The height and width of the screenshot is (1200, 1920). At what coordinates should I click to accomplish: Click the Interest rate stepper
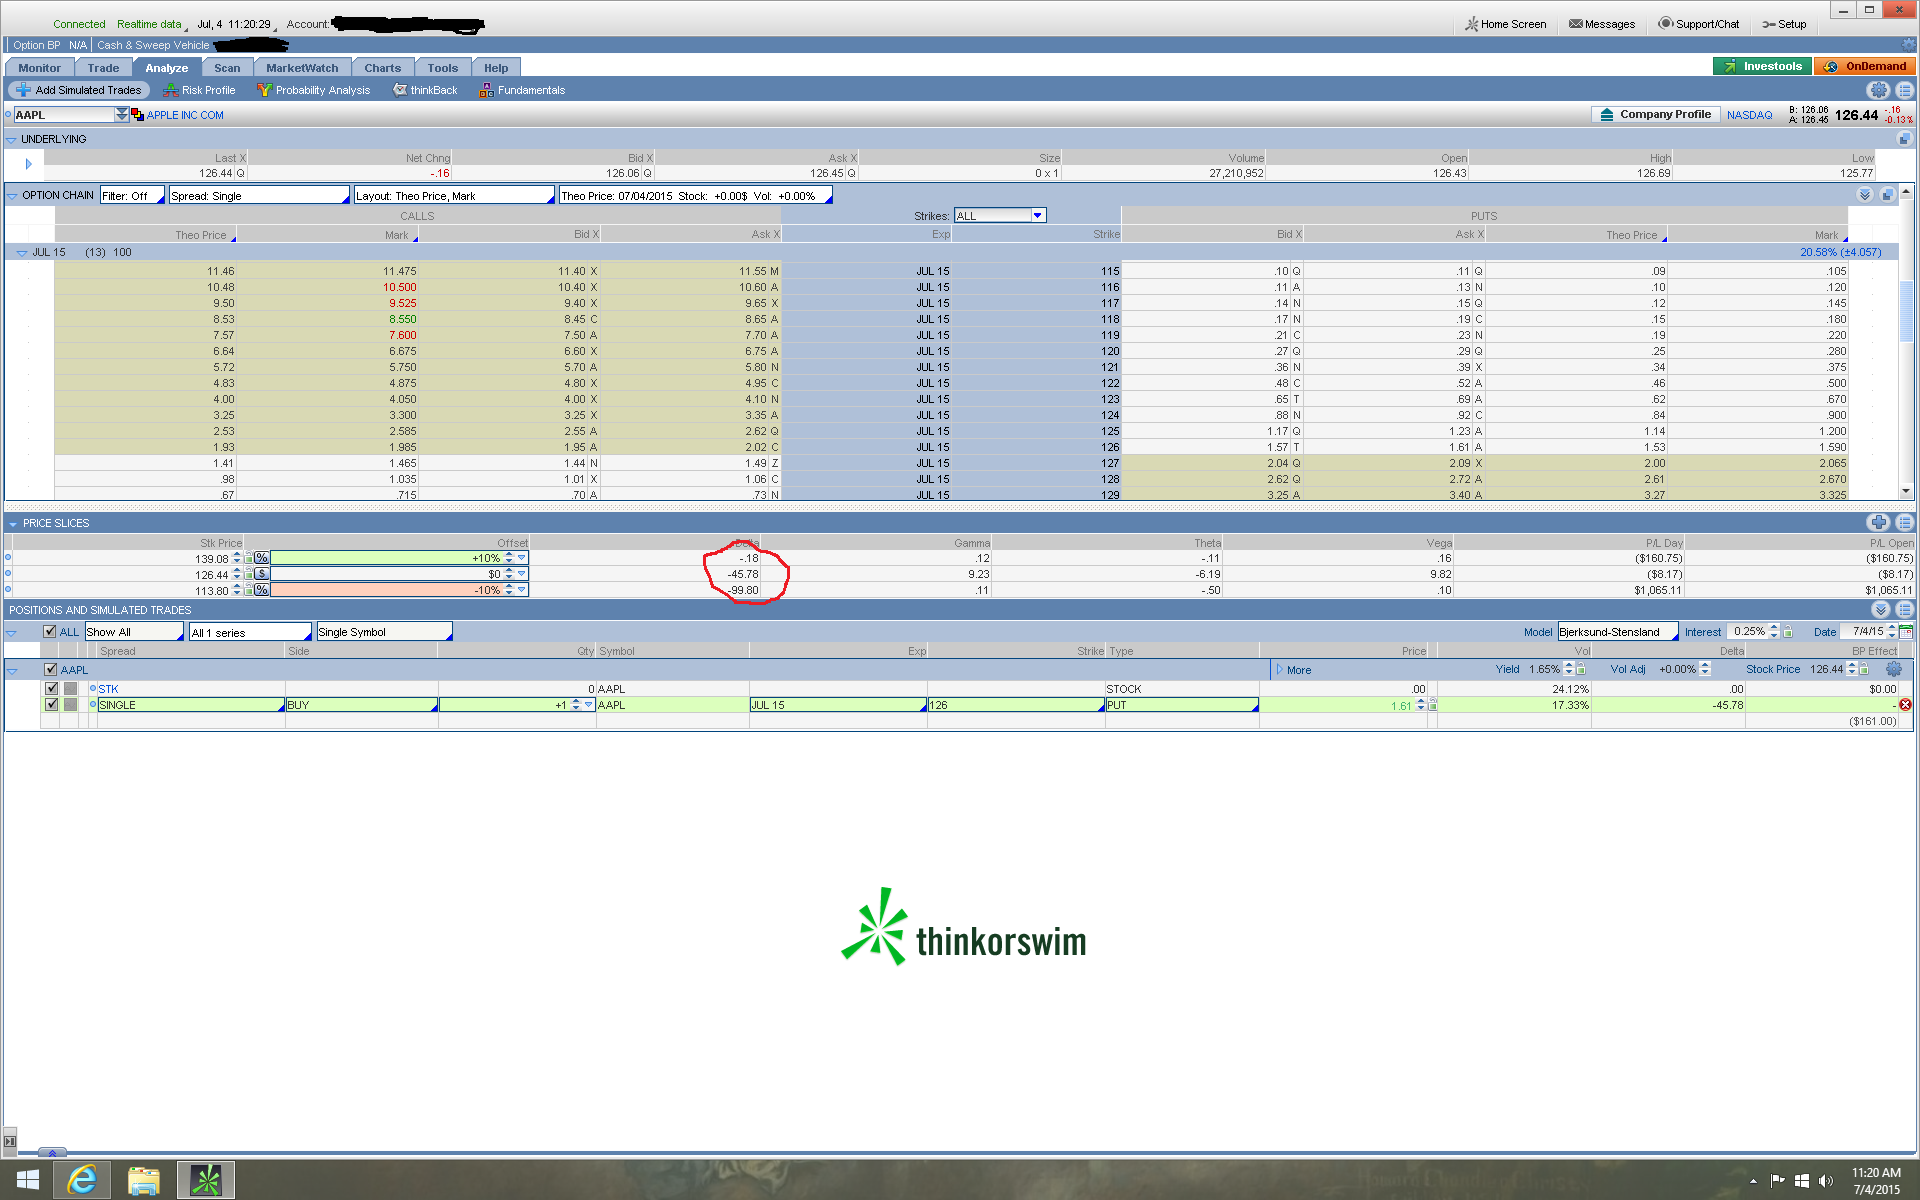pos(1774,632)
